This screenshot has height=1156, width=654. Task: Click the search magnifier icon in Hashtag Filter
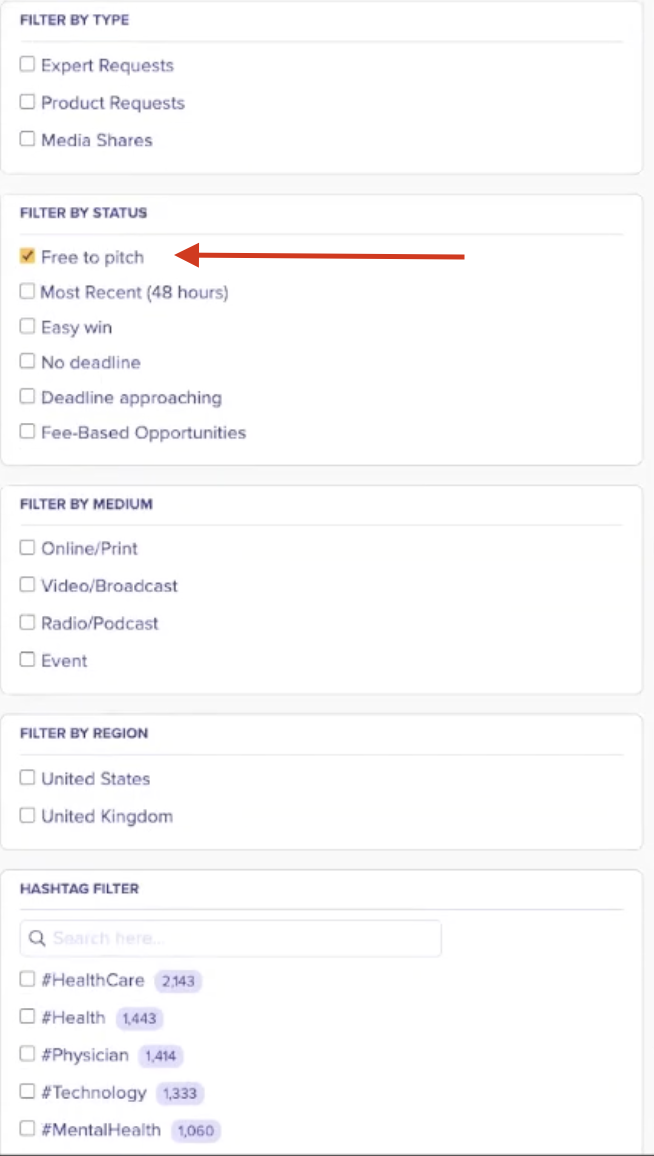[37, 939]
